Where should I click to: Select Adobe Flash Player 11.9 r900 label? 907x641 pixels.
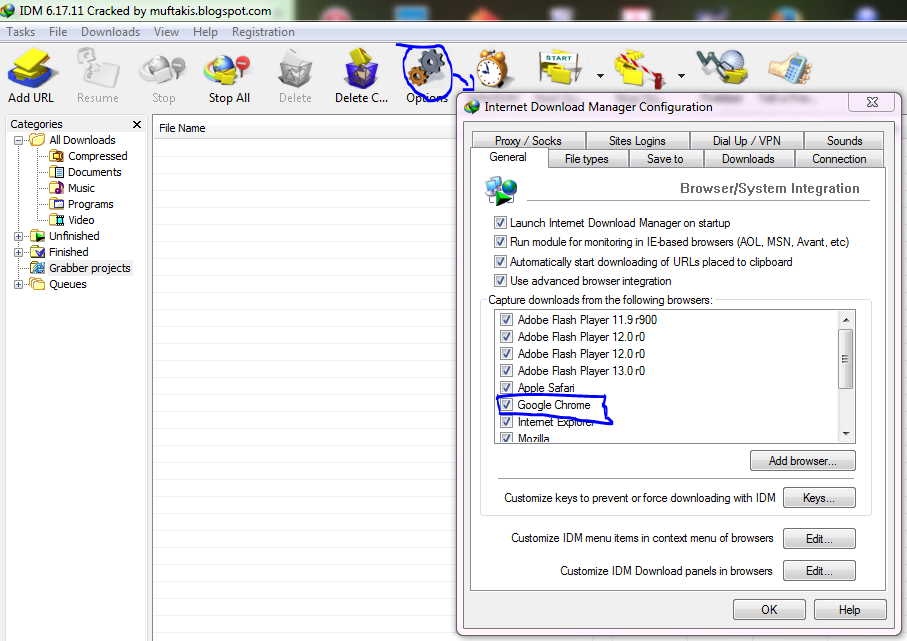tap(587, 319)
